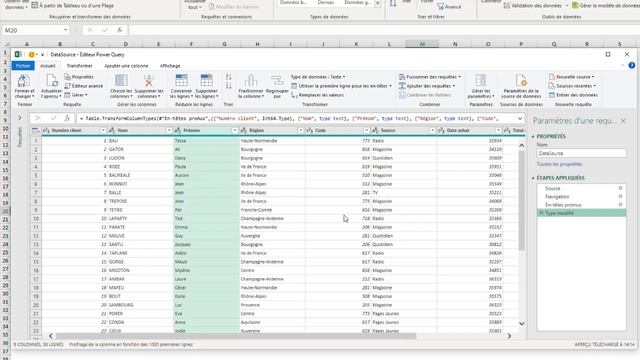The width and height of the screenshot is (640, 360).
Task: Sort ascending with the top sort icon
Action: 229,77
